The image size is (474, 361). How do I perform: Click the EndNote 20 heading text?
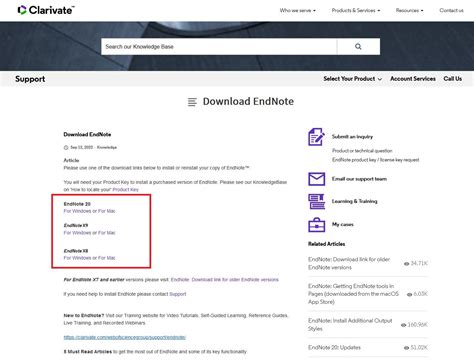point(77,204)
